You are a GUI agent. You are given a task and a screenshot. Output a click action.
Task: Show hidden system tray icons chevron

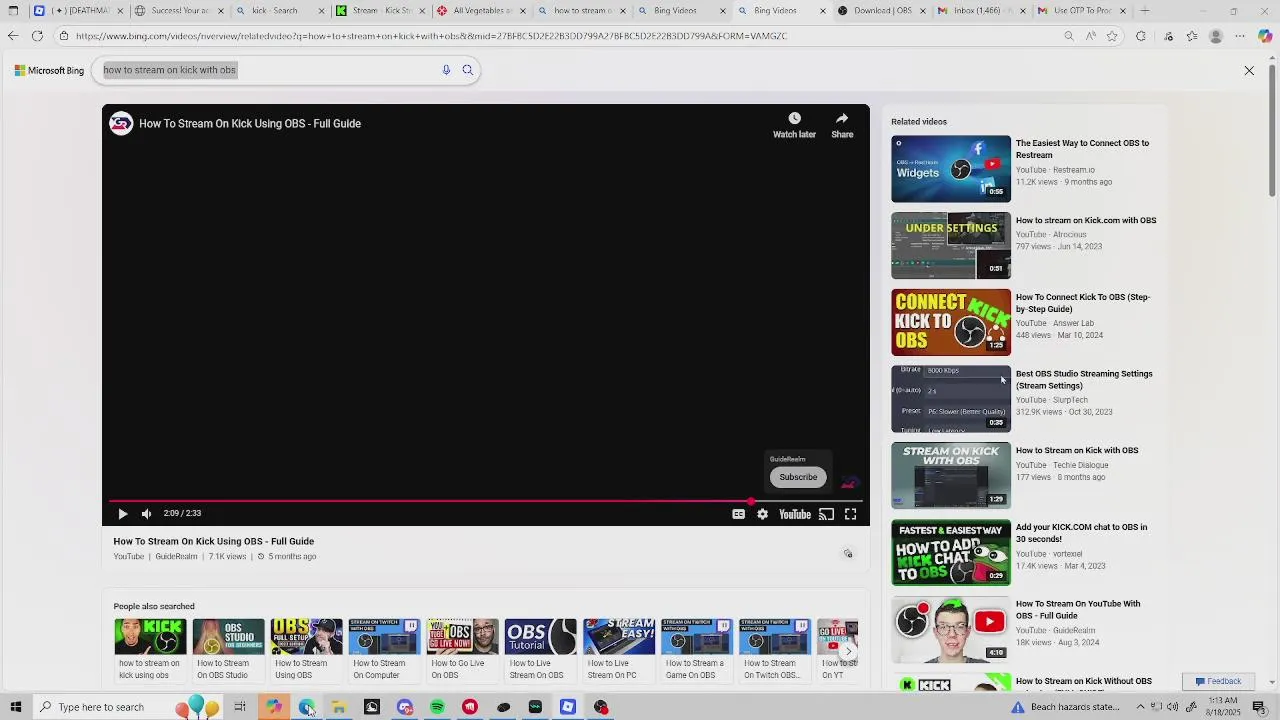[x=1140, y=707]
